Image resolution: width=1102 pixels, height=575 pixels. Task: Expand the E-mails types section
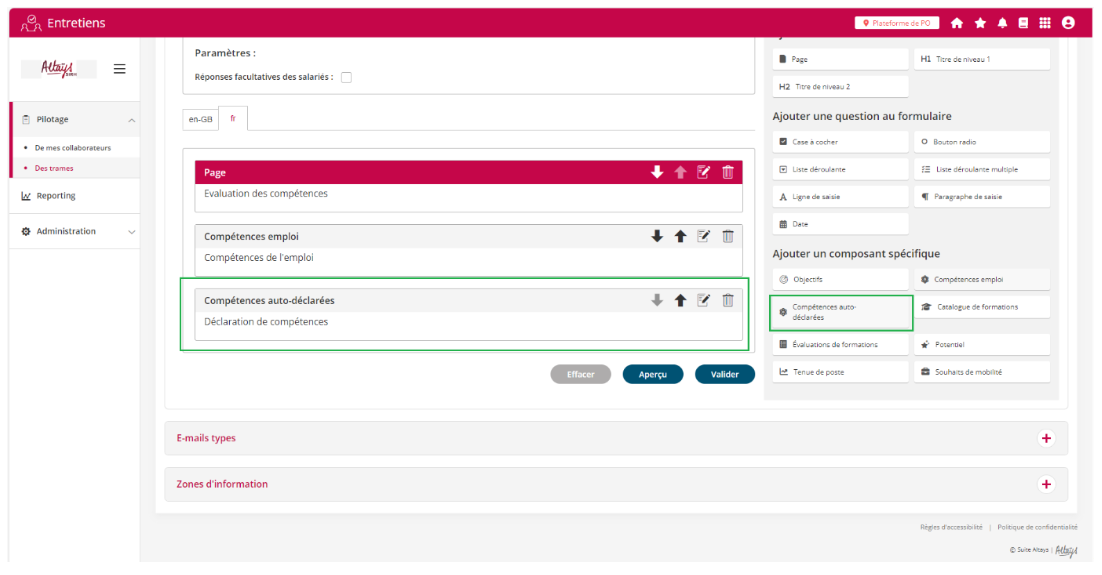[1046, 438]
